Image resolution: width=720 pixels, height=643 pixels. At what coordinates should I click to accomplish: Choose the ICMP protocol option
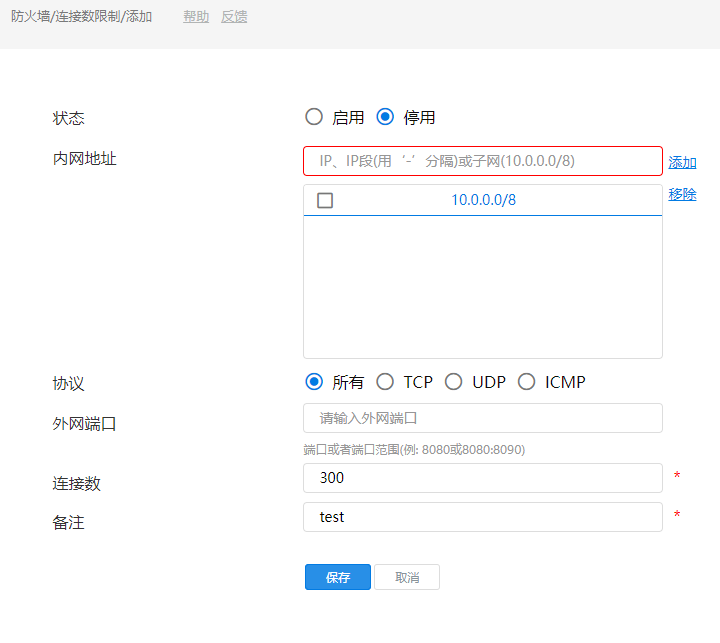[526, 381]
